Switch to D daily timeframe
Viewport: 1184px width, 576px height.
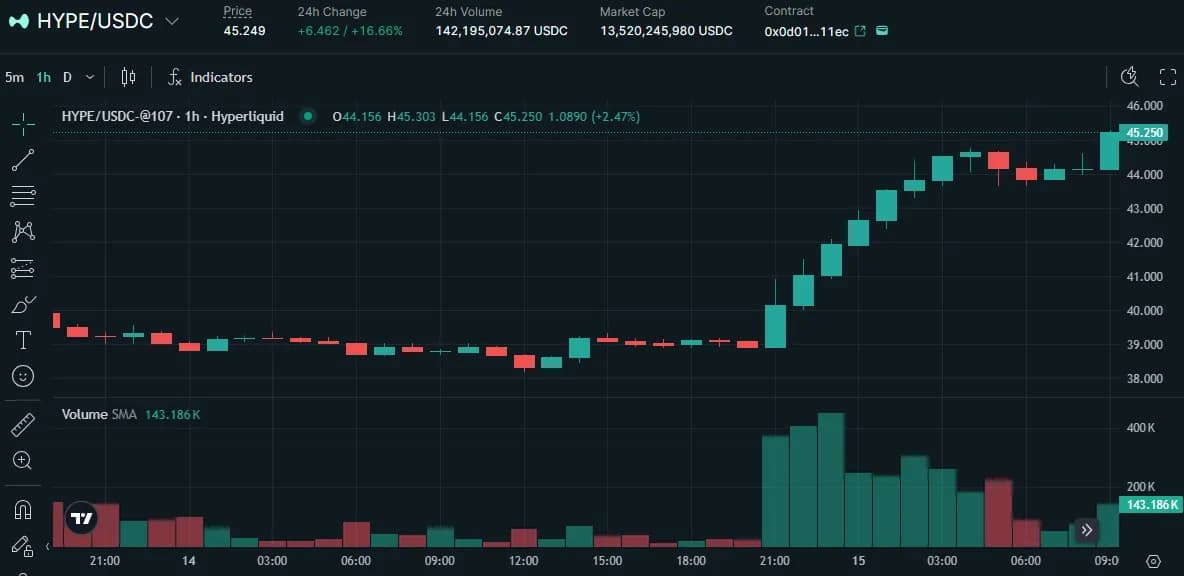point(67,77)
